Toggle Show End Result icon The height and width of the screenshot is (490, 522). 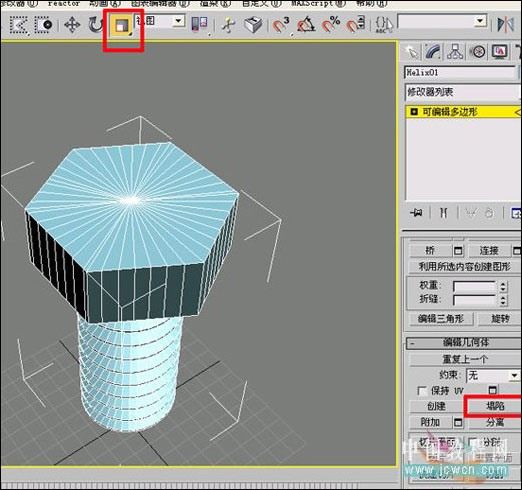pyautogui.click(x=444, y=212)
